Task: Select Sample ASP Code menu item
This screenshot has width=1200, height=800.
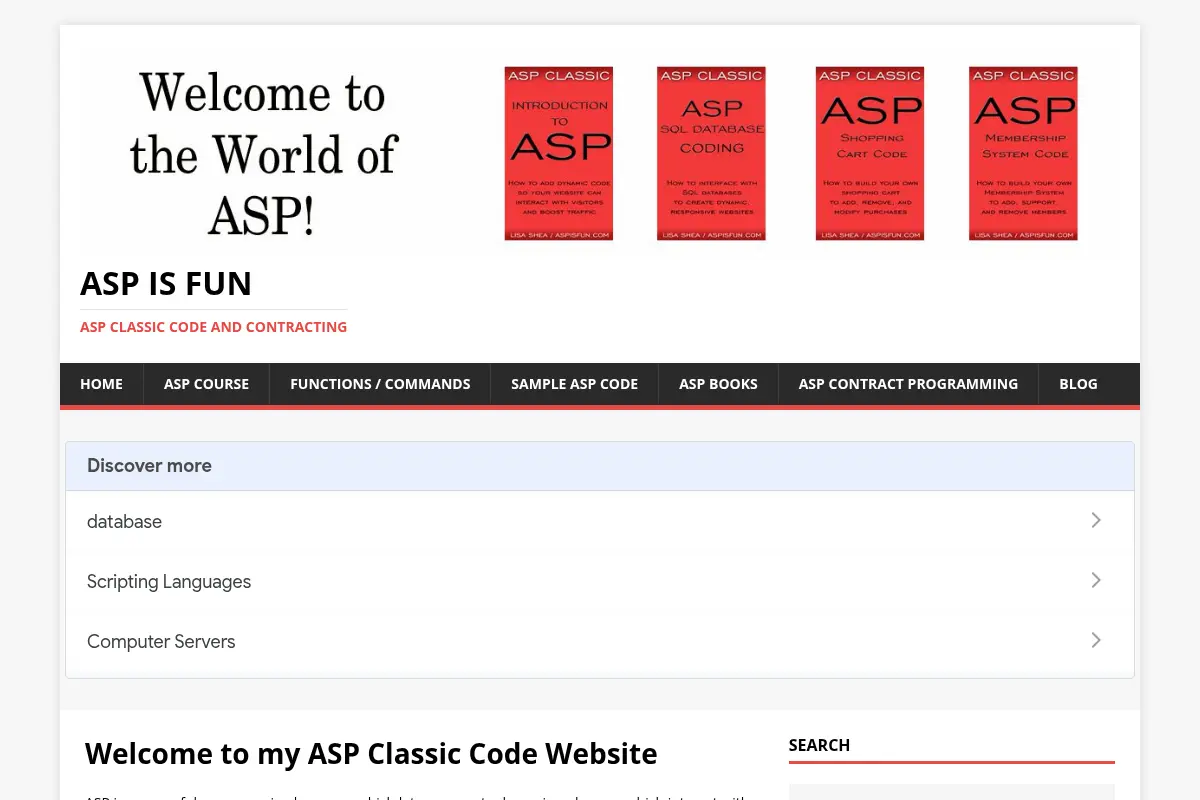Action: tap(574, 384)
